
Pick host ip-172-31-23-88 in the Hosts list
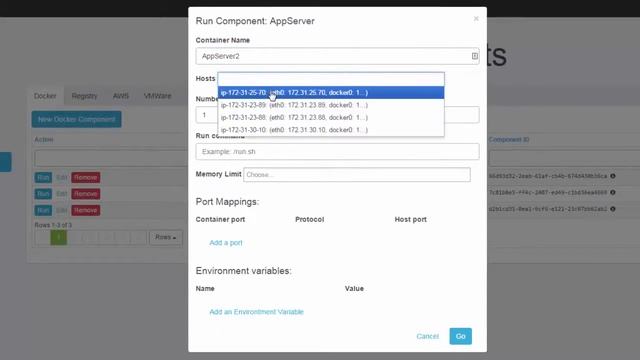[331, 118]
